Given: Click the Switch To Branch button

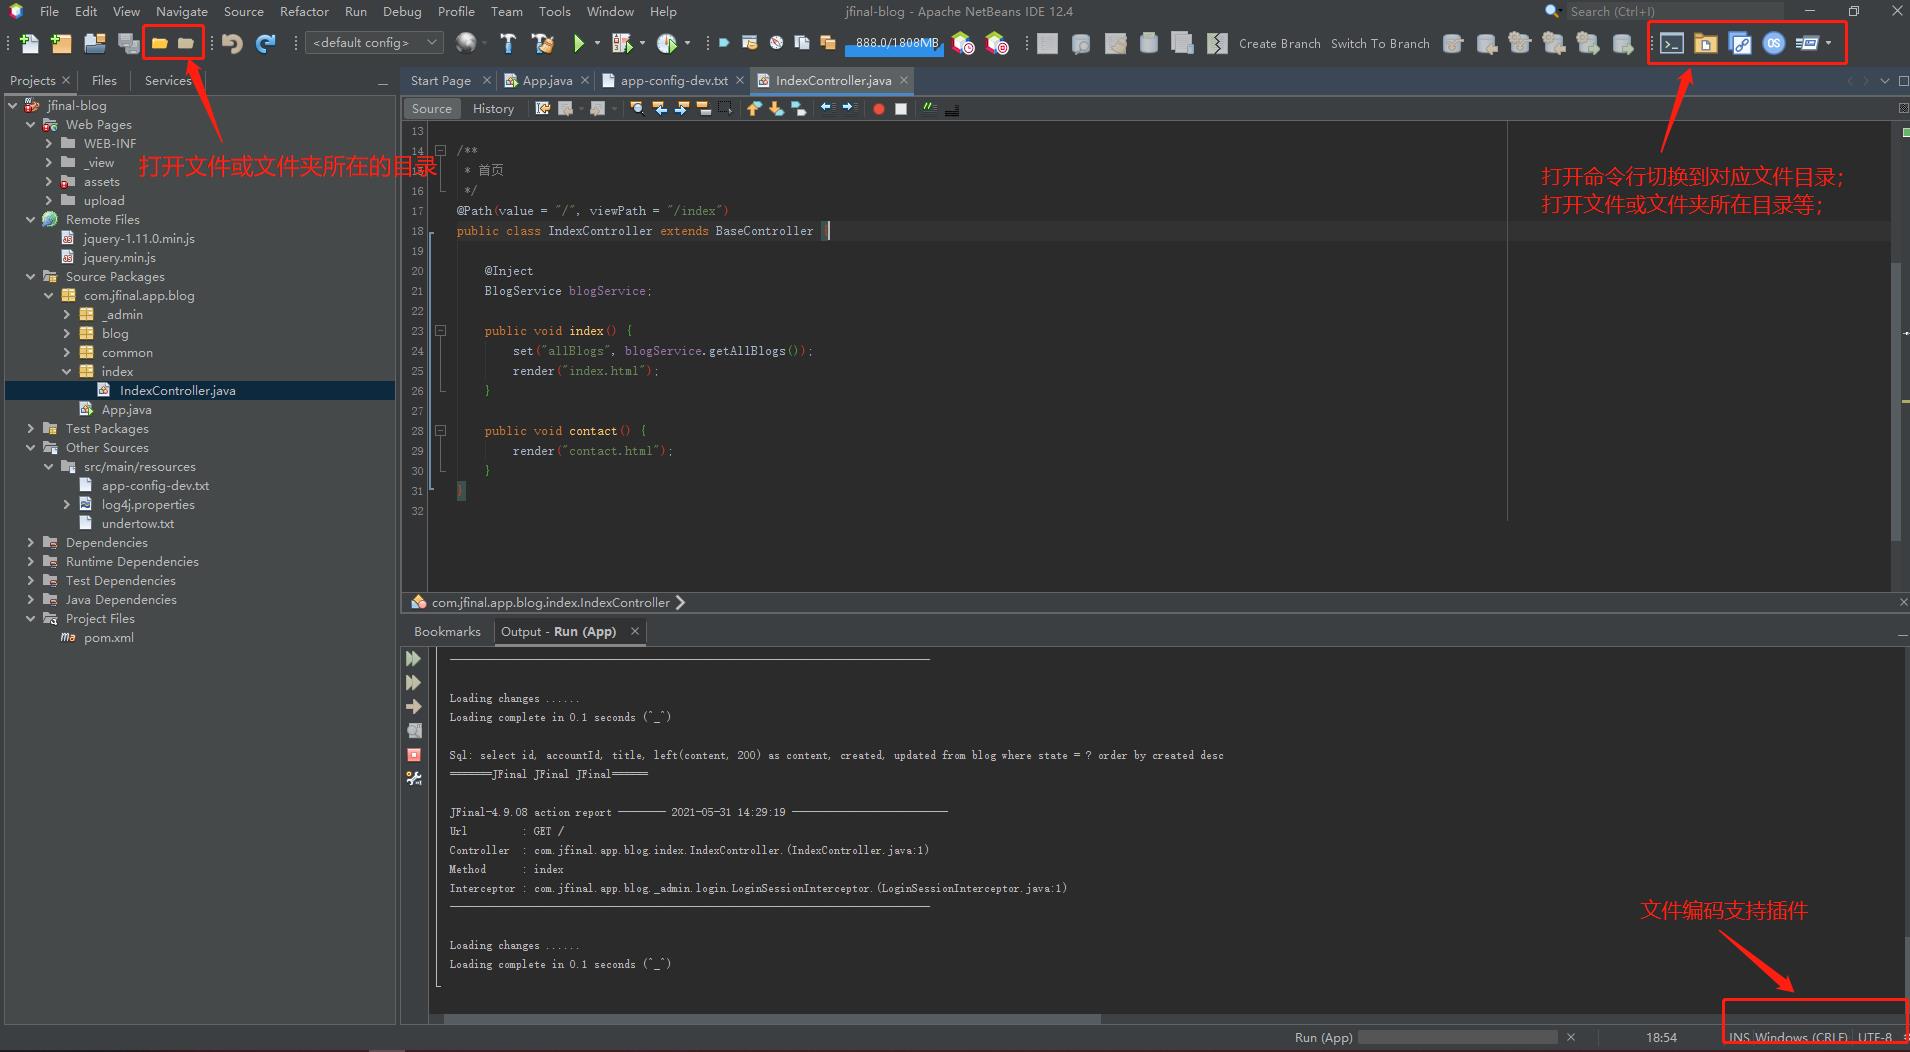Looking at the screenshot, I should tap(1380, 43).
